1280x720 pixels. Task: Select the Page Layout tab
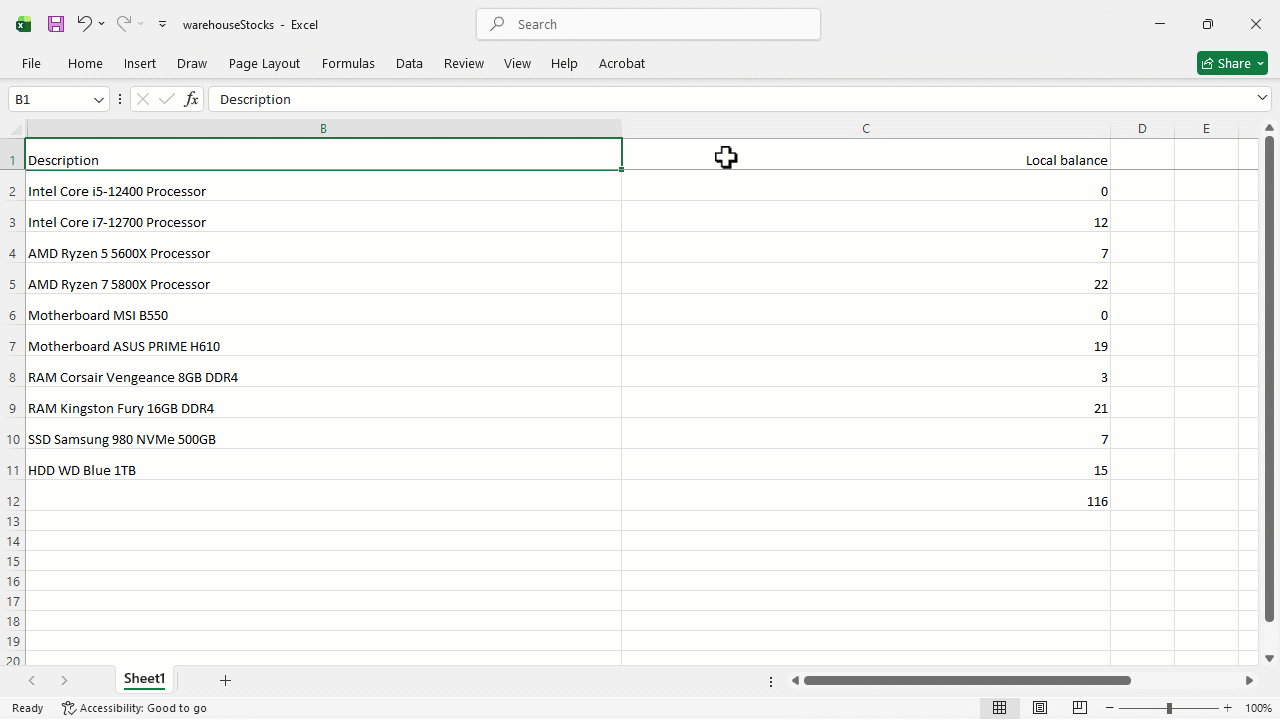point(264,63)
